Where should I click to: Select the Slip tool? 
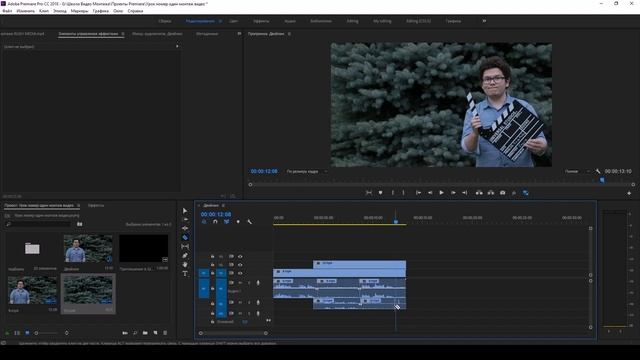tap(185, 247)
